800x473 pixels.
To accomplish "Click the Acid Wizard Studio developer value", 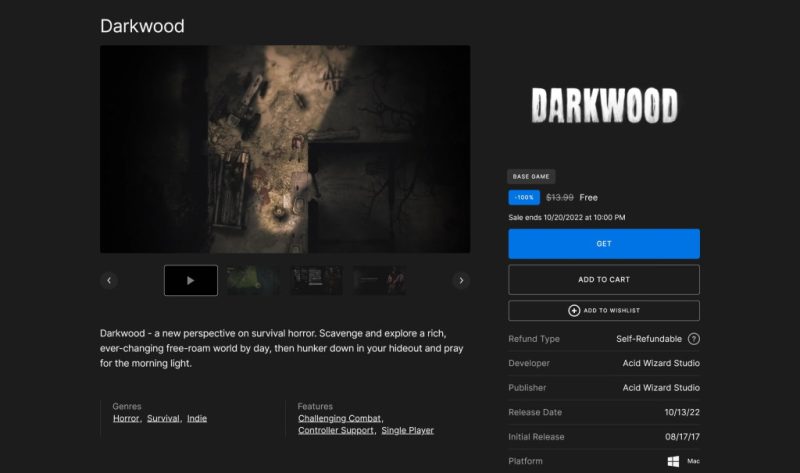I will [x=661, y=363].
